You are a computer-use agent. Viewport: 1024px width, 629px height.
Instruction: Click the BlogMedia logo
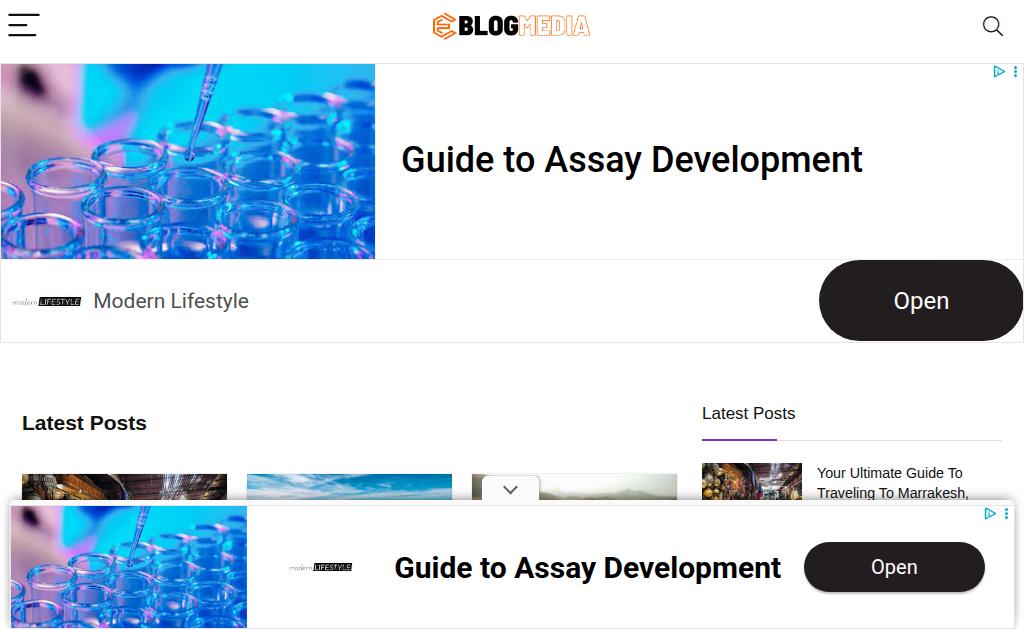(x=511, y=26)
